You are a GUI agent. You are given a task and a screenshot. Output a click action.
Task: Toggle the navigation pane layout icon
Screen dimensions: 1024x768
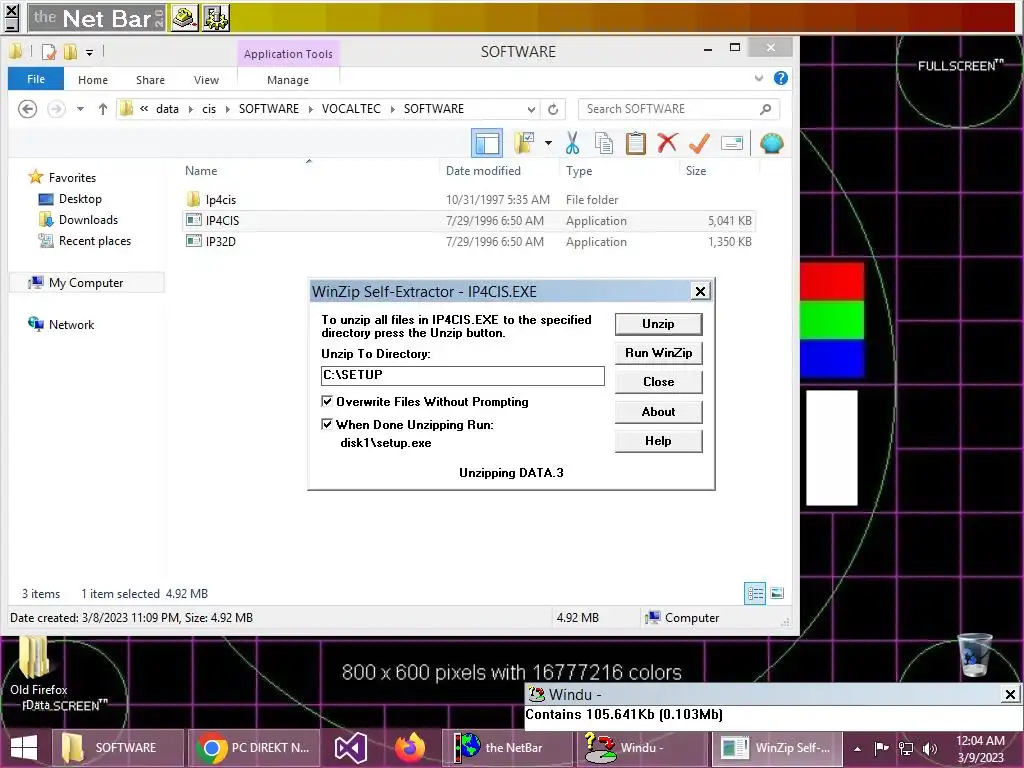[487, 143]
